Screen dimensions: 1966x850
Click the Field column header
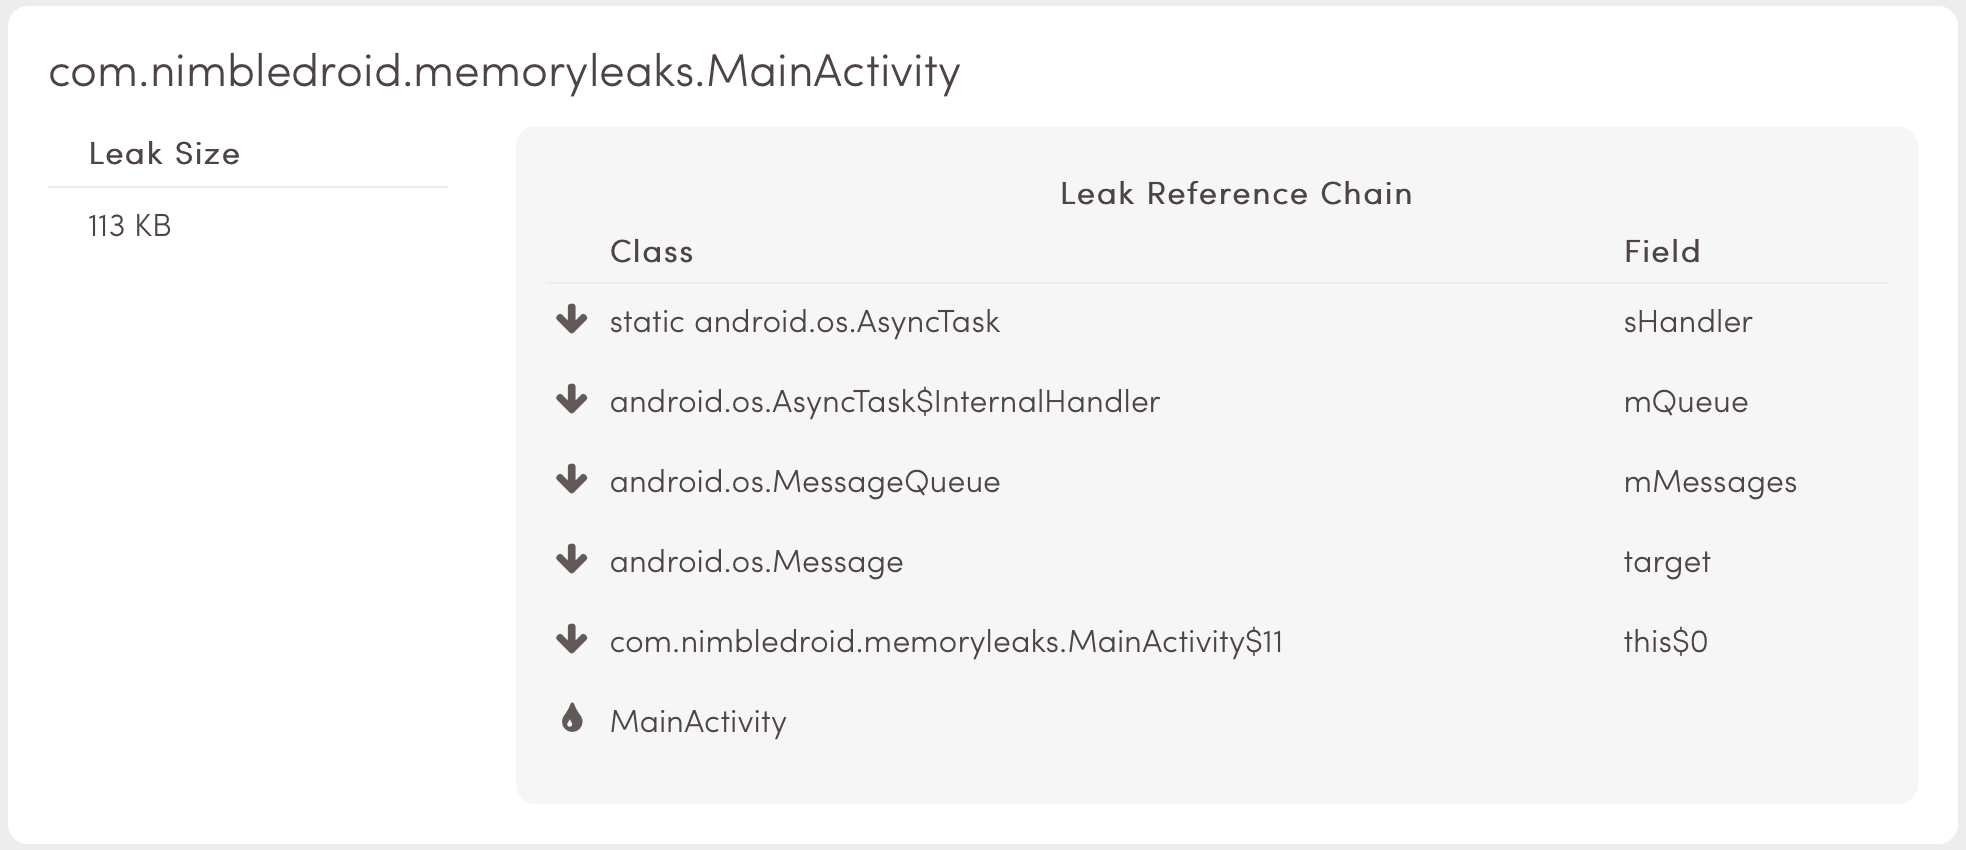(1662, 251)
